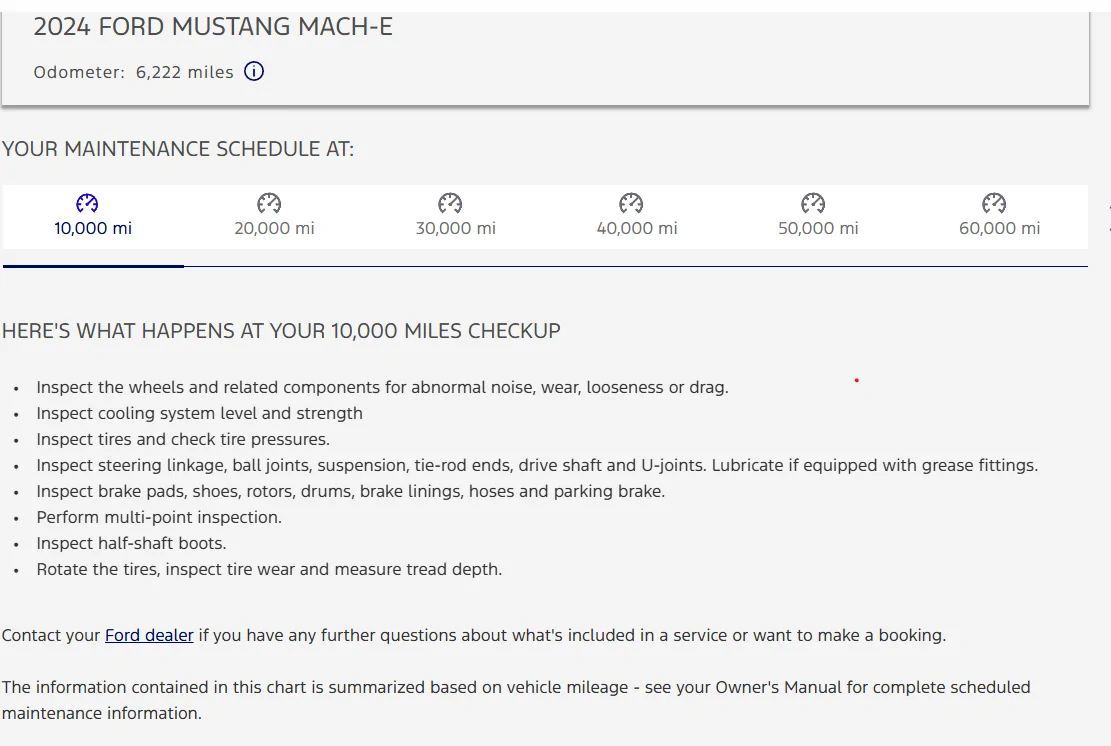Select the 30,000 mi gauge icon
Viewport: 1111px width, 746px height.
click(450, 203)
